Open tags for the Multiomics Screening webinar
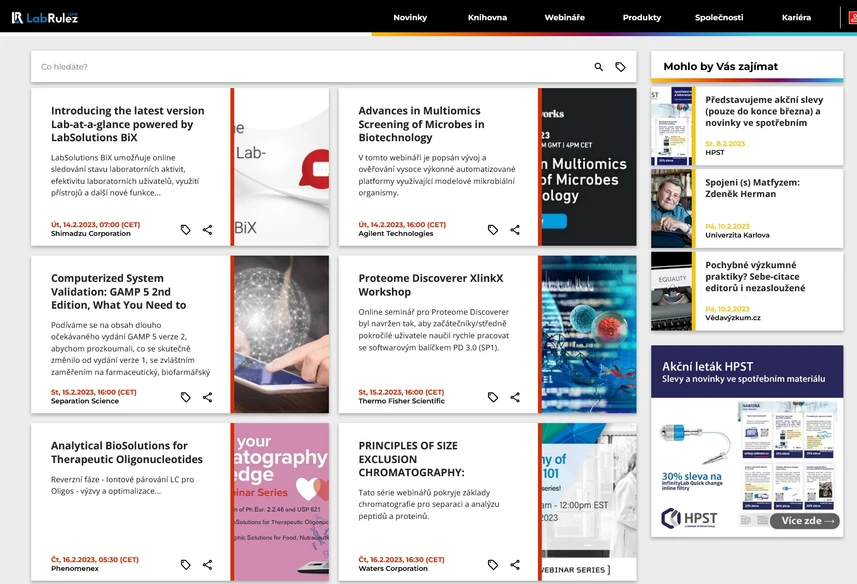This screenshot has height=584, width=857. point(493,230)
